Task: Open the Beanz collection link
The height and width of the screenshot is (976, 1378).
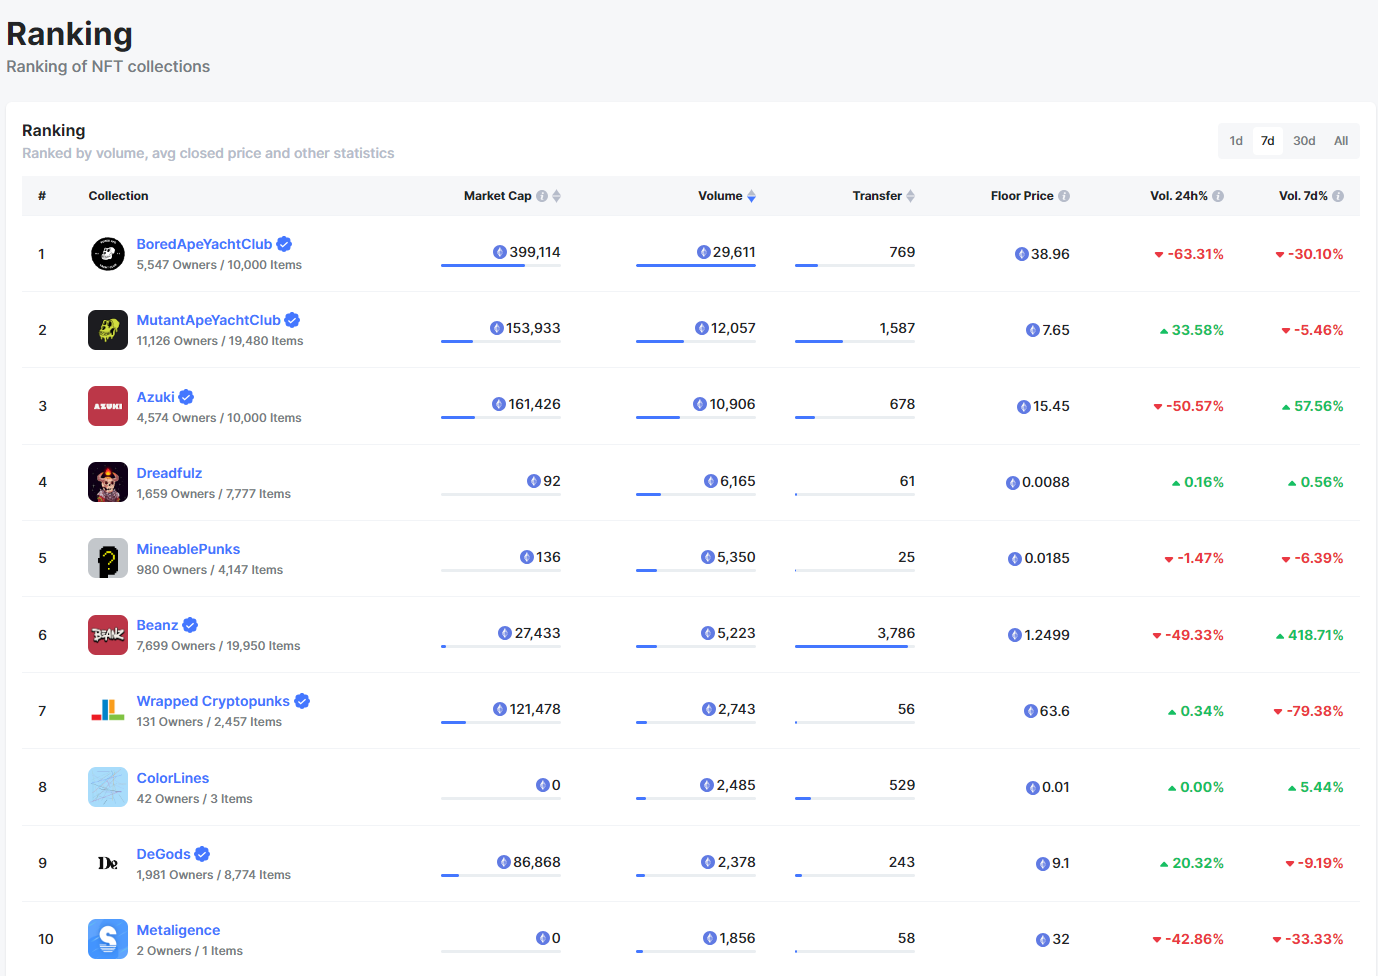Action: 157,625
